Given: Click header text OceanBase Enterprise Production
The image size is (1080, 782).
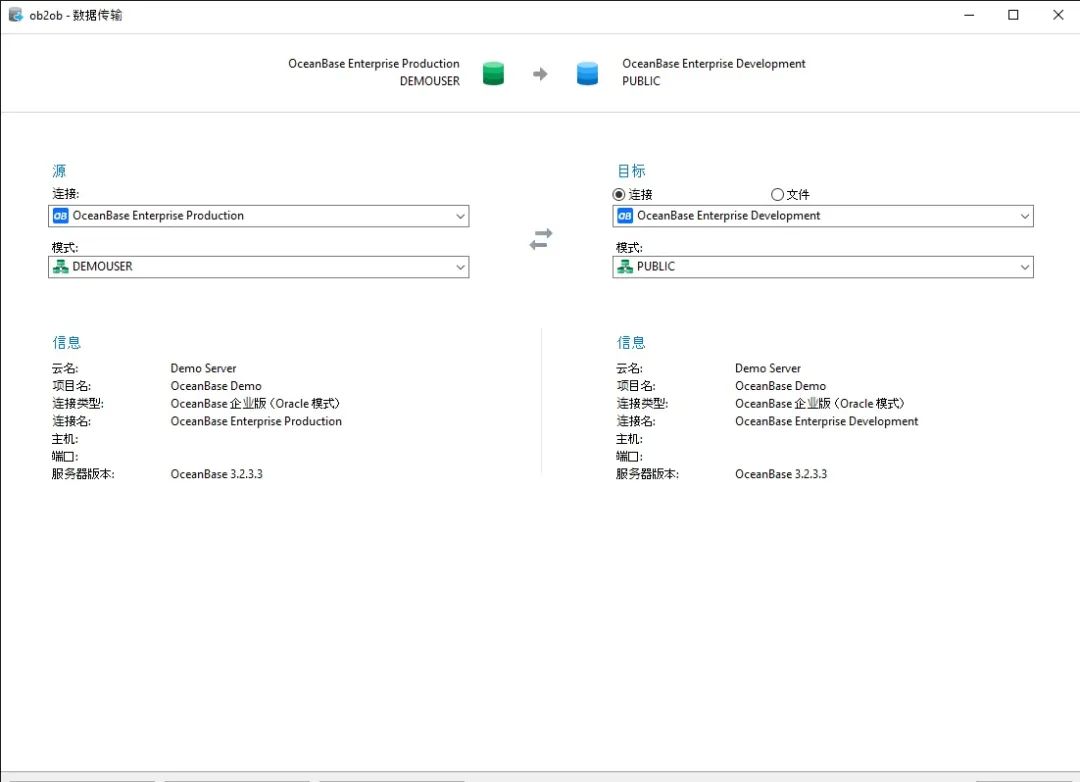Looking at the screenshot, I should pyautogui.click(x=373, y=63).
